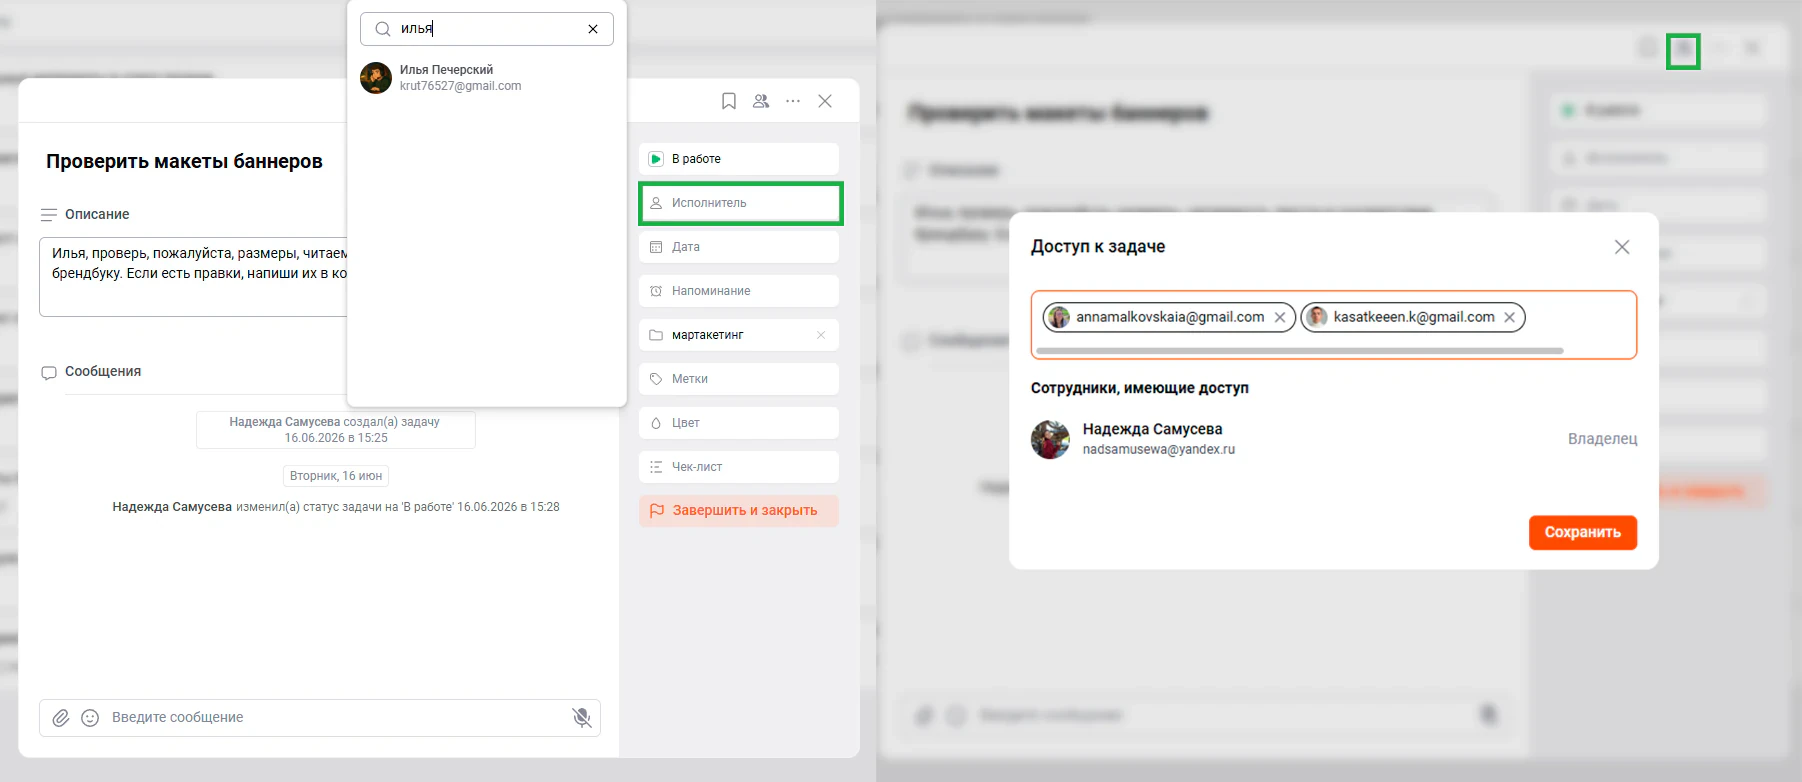Attach a file with the paperclip icon
The image size is (1802, 782).
(x=61, y=718)
